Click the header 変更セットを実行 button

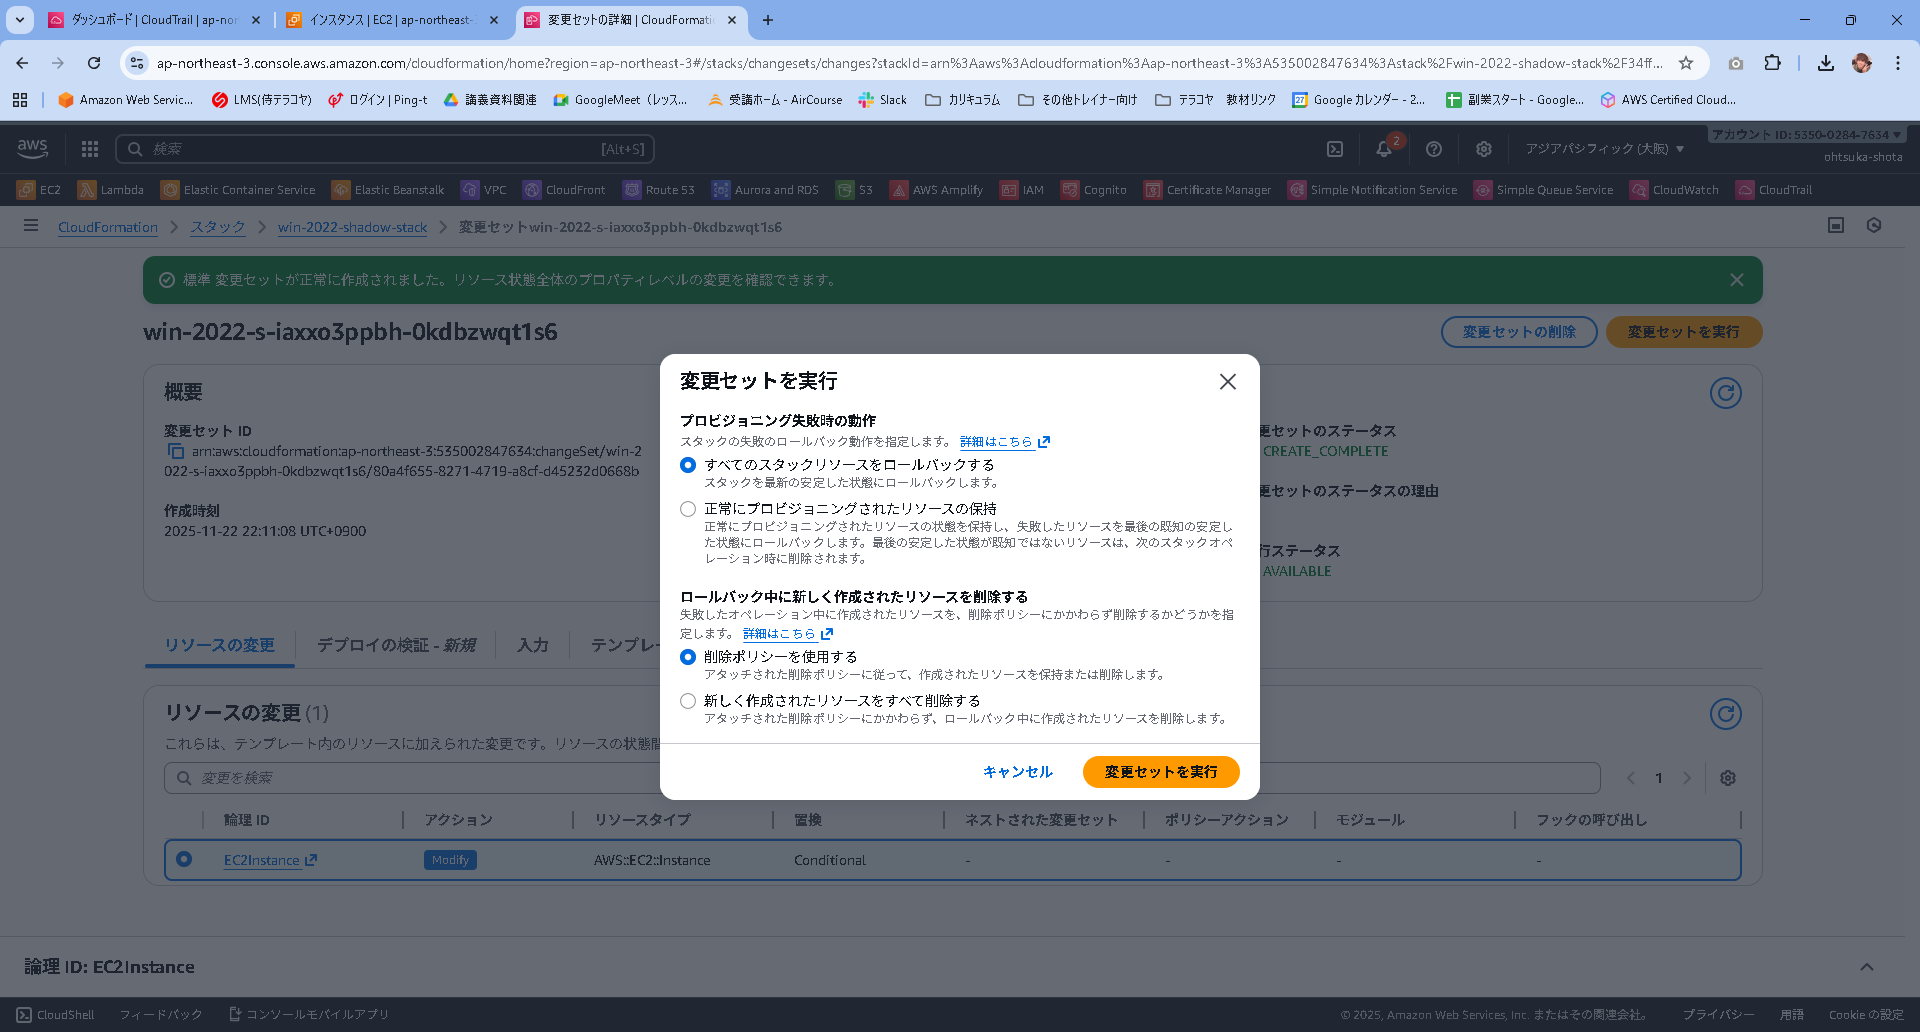tap(1684, 332)
